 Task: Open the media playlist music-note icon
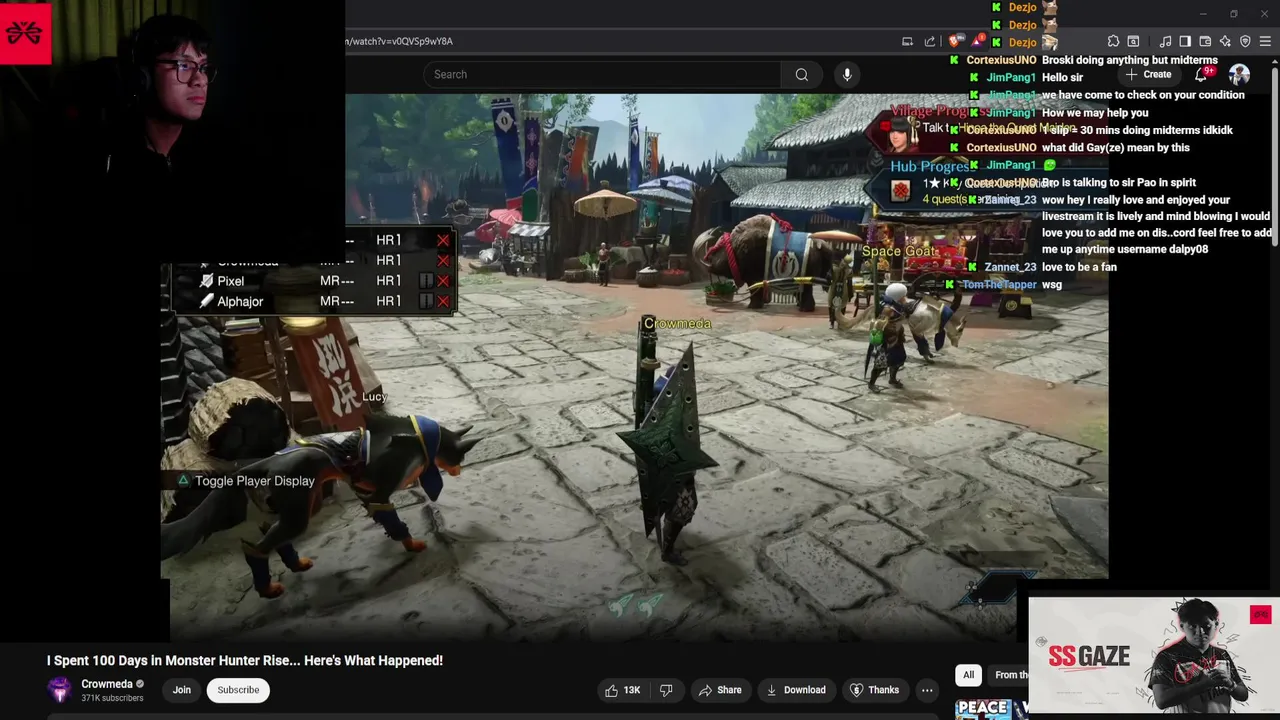[x=1165, y=41]
